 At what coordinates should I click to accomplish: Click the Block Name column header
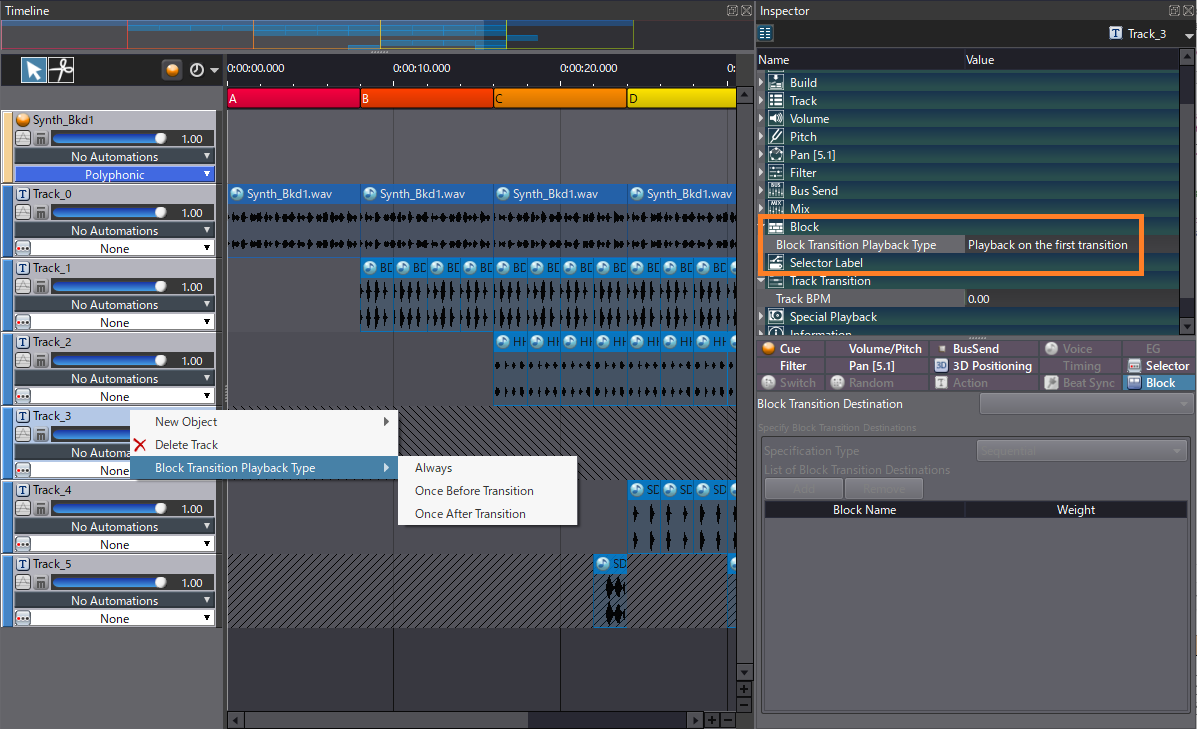(x=864, y=509)
